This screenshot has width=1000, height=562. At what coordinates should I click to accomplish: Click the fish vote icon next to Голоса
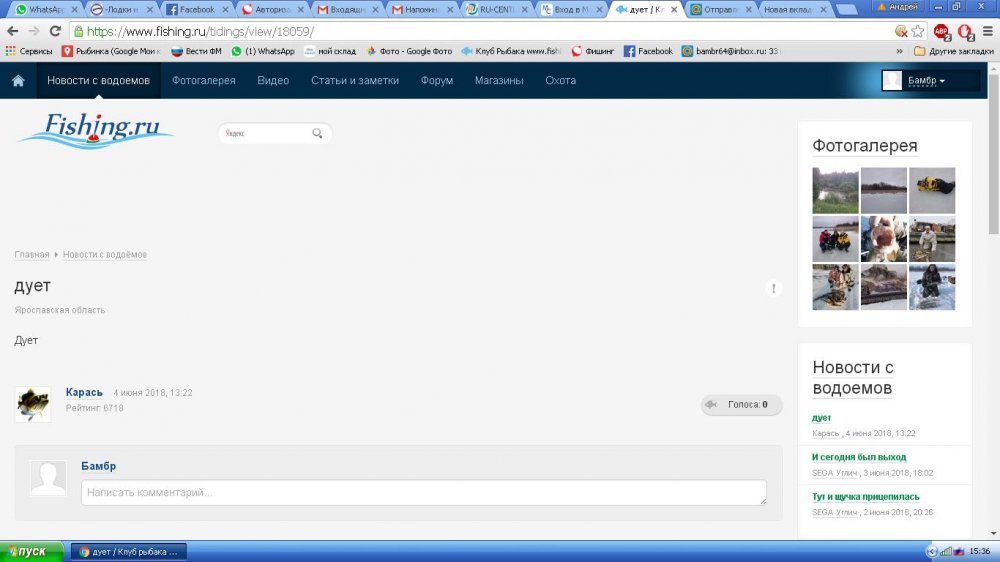point(712,405)
